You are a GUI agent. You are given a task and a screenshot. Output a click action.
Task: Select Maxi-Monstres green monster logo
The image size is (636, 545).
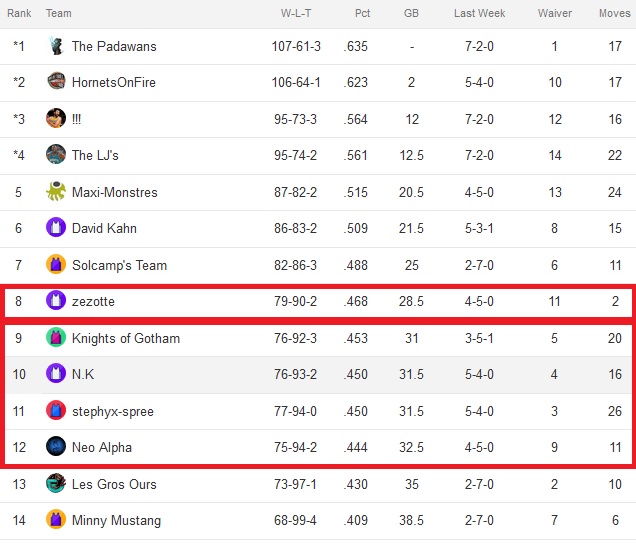[x=56, y=191]
